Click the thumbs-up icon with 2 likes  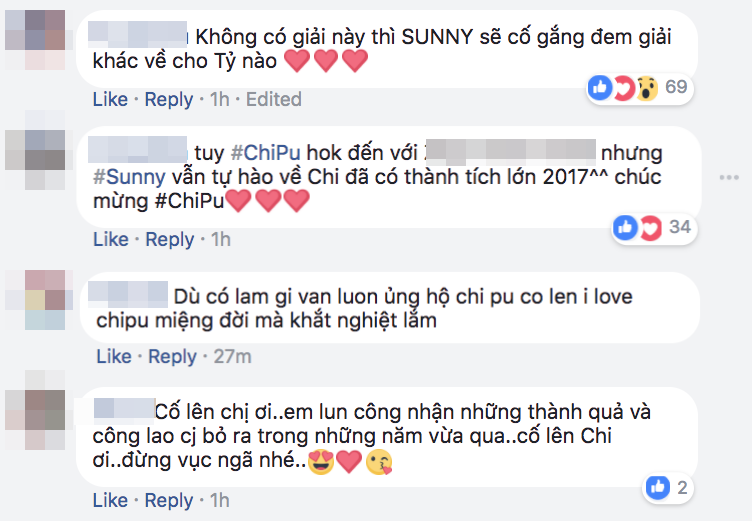point(657,487)
